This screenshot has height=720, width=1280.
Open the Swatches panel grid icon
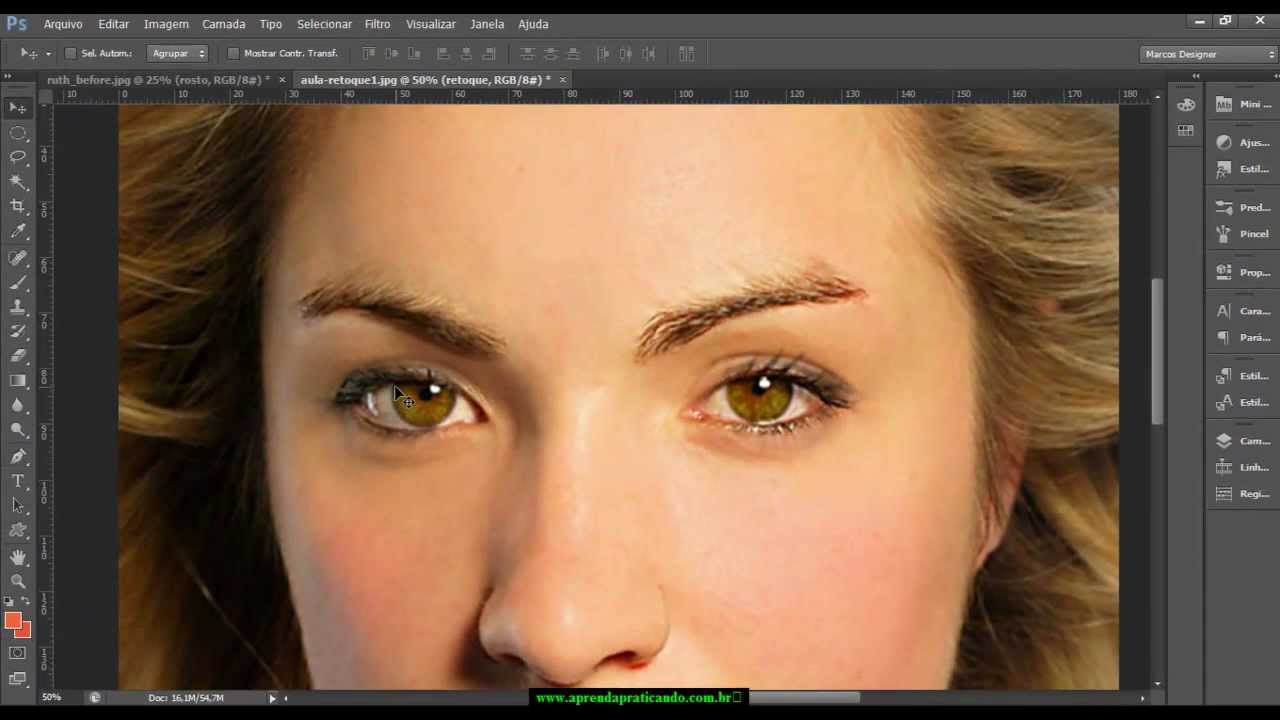pyautogui.click(x=1186, y=130)
